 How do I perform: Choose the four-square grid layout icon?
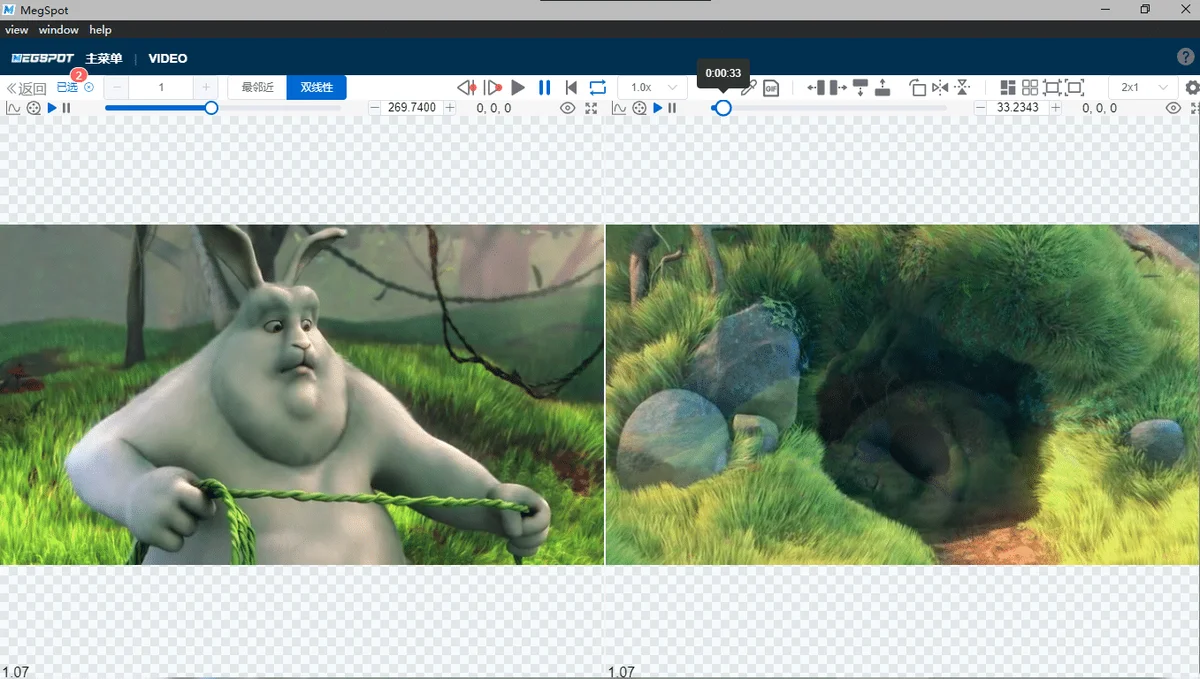(x=1030, y=88)
